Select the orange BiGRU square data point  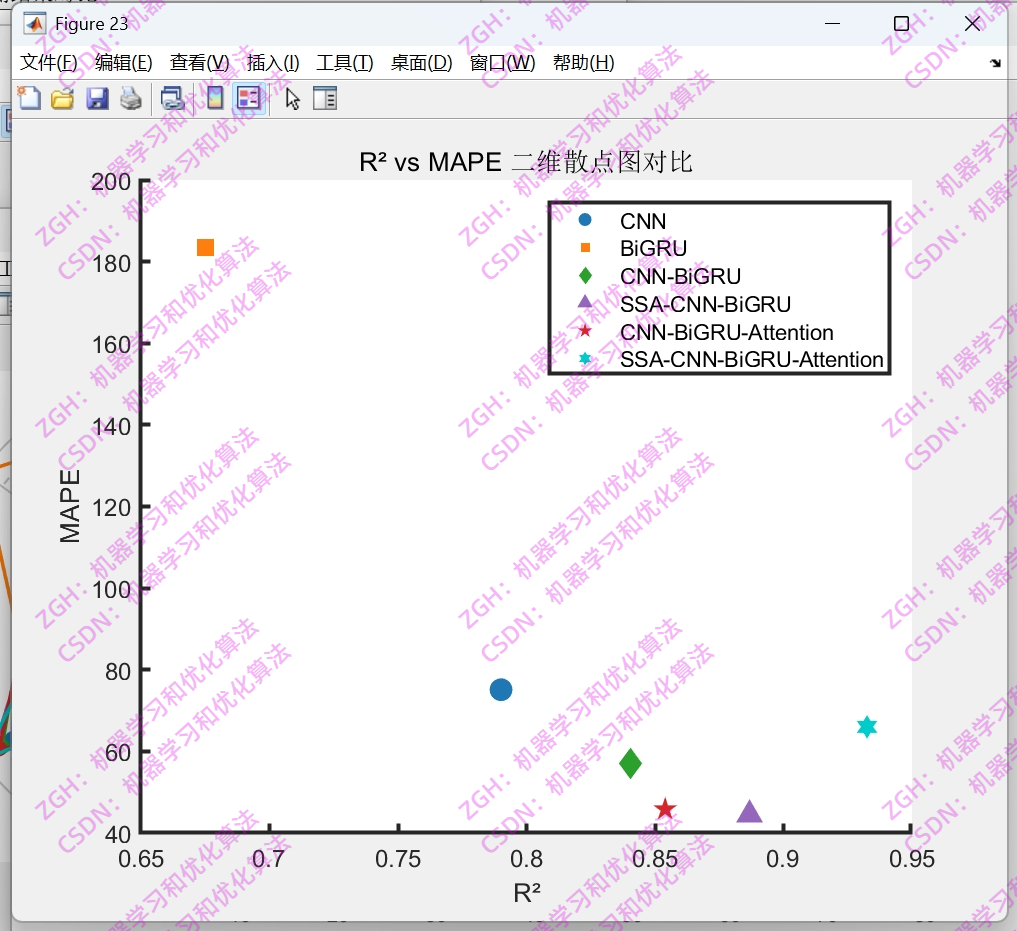pos(205,247)
